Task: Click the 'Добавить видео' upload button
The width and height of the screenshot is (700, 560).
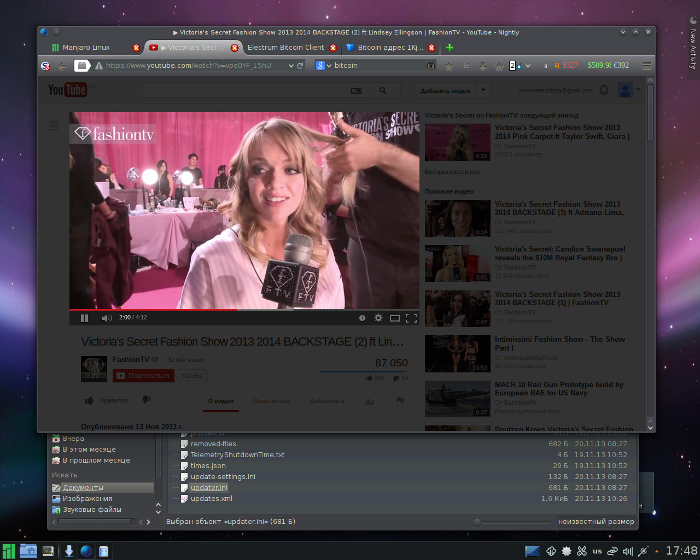Action: (x=445, y=91)
